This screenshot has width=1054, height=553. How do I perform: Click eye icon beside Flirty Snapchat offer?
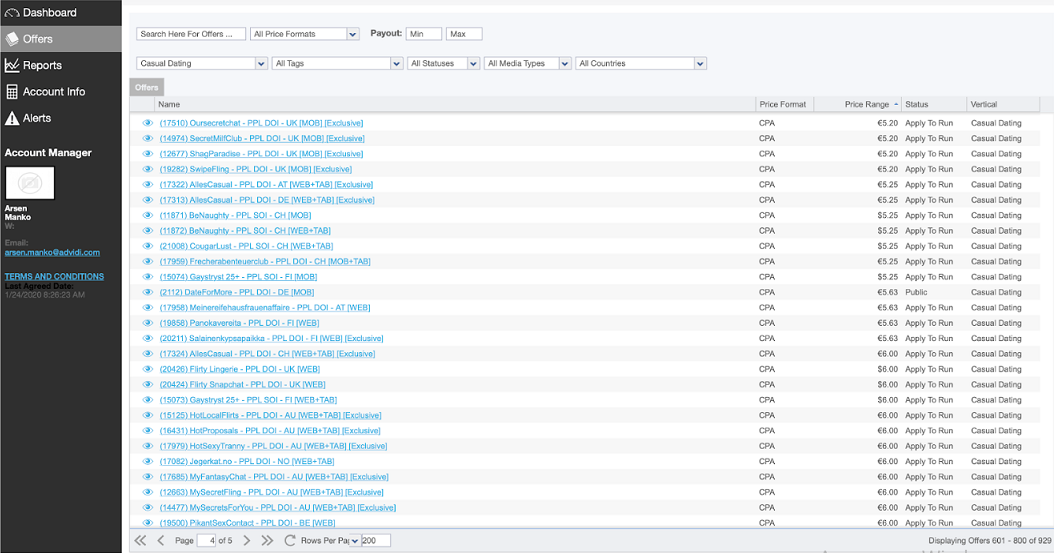(147, 384)
